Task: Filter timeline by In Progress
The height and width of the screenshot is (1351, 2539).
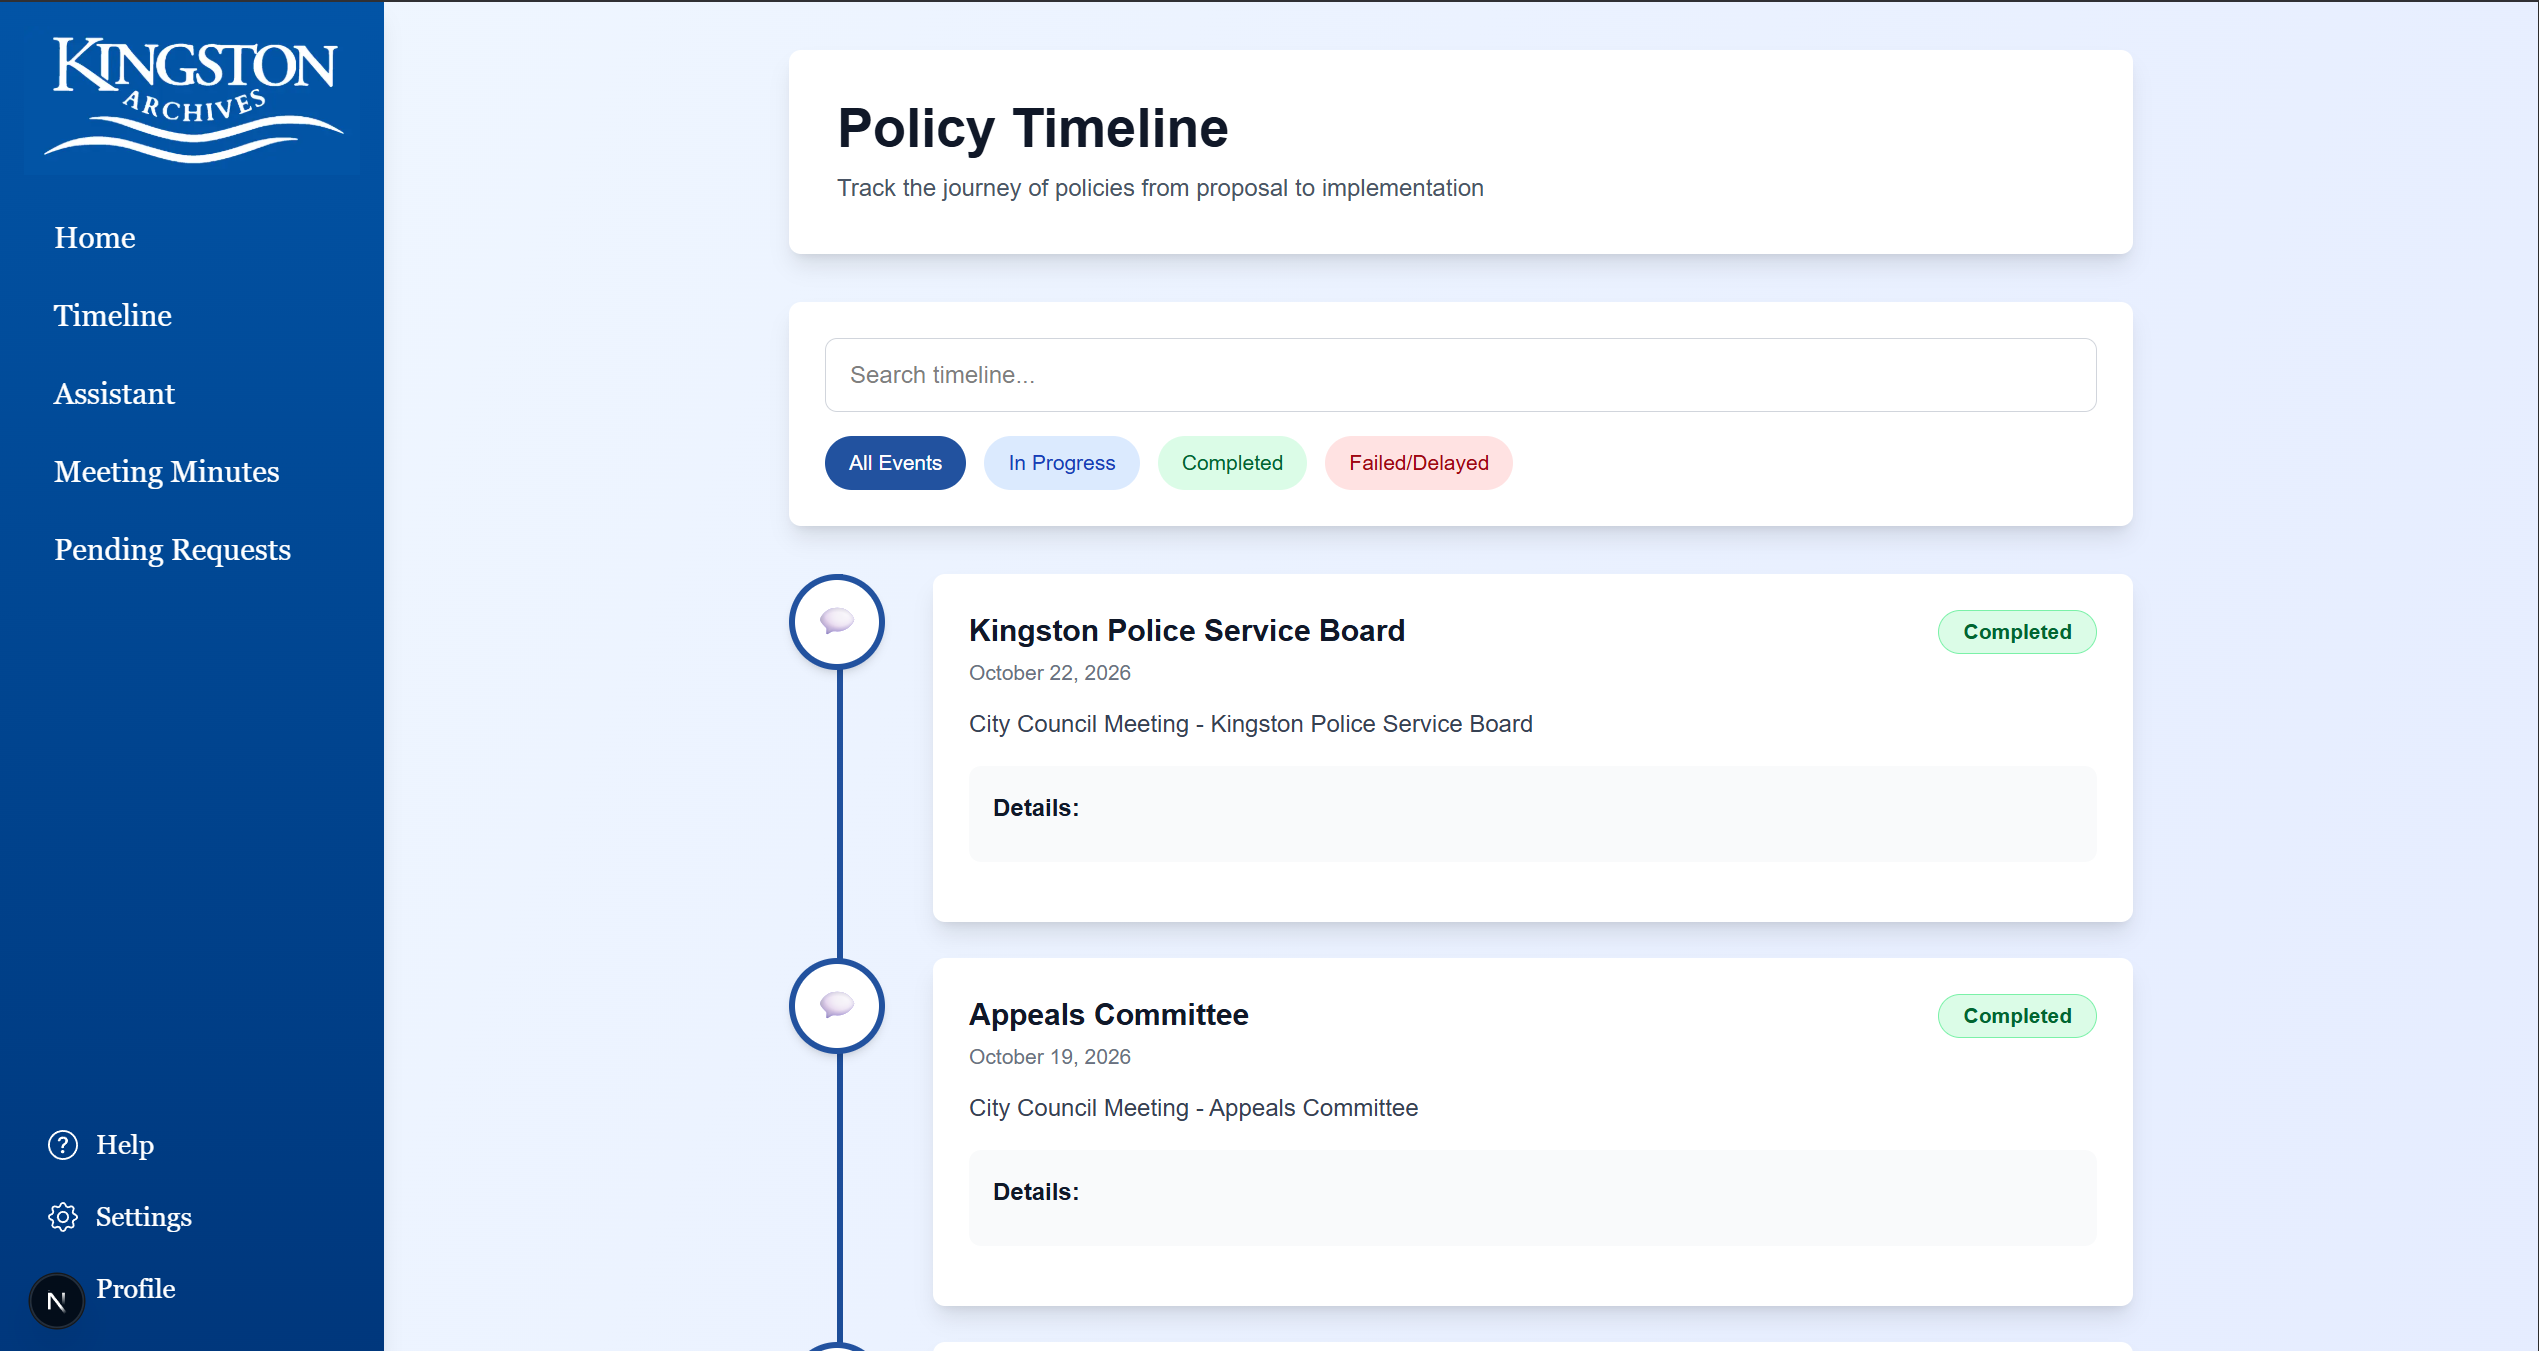Action: tap(1061, 463)
